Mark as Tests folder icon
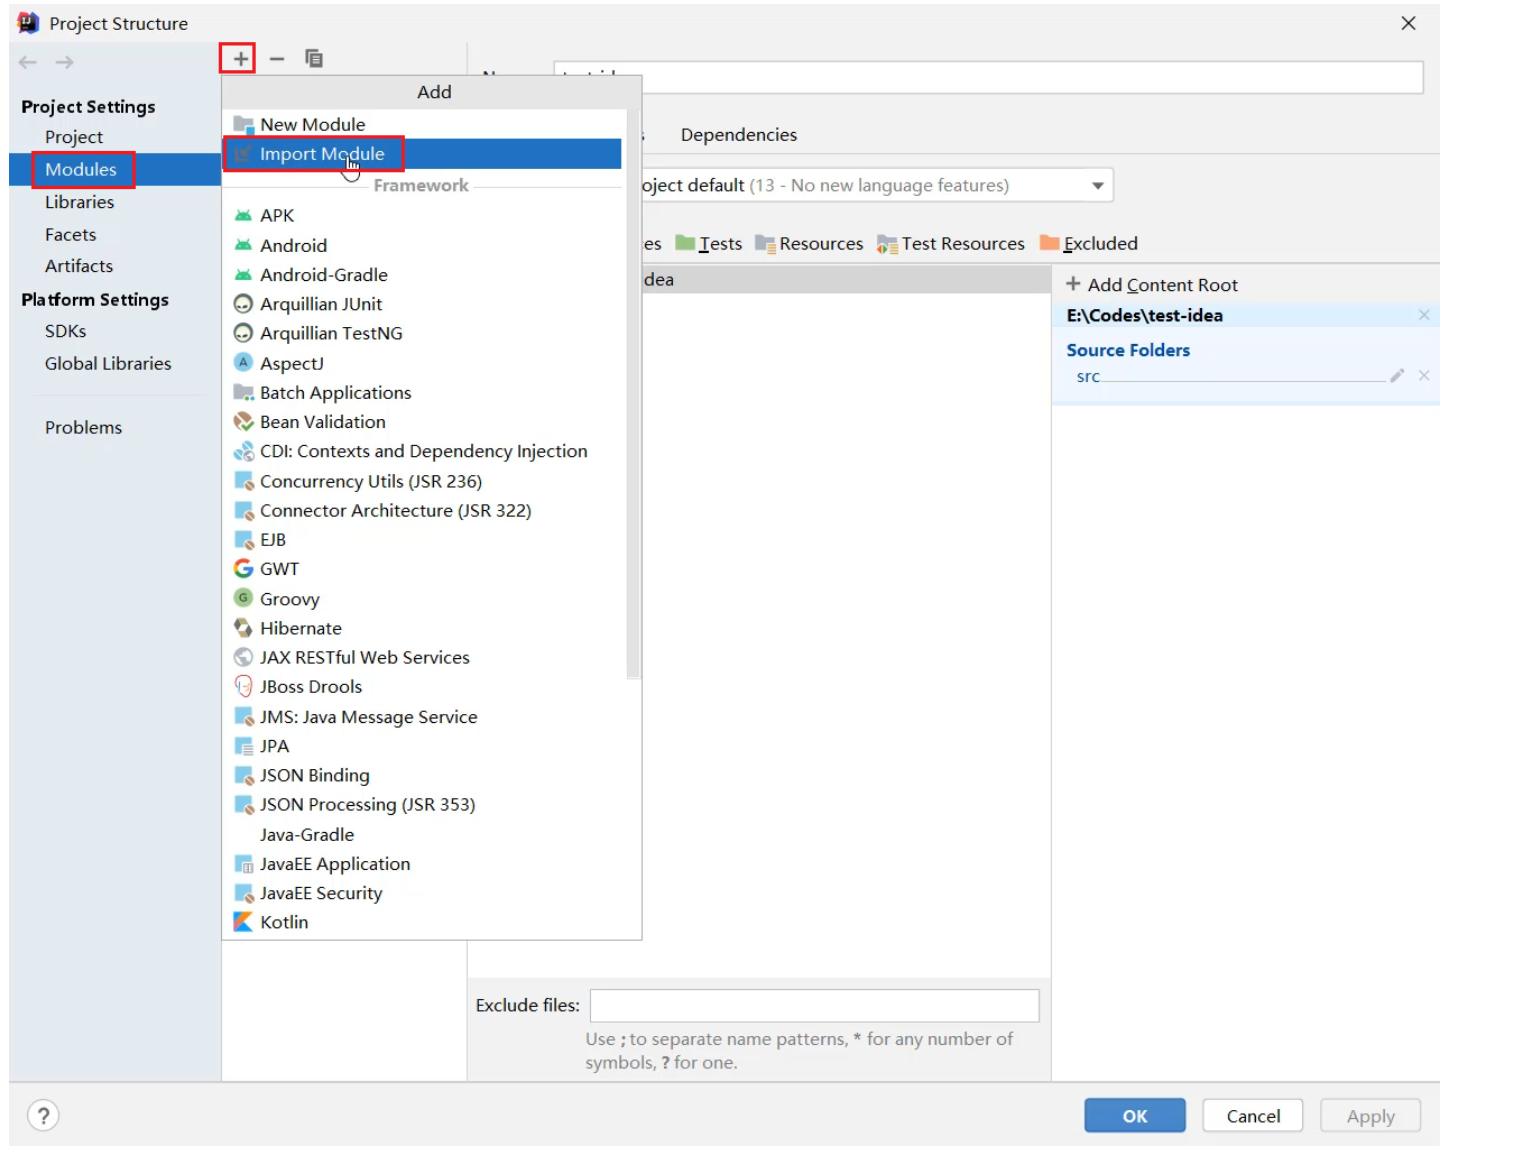Image resolution: width=1528 pixels, height=1159 pixels. [685, 243]
